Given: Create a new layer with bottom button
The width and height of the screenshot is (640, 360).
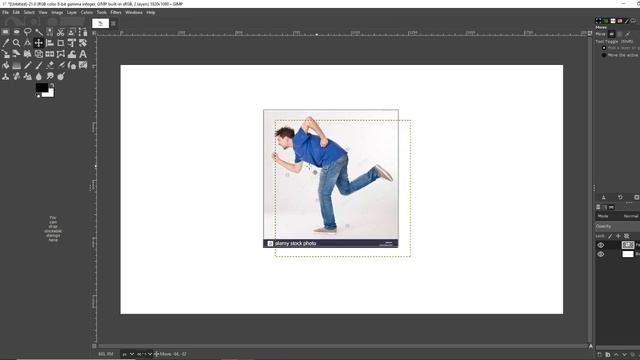Looking at the screenshot, I should [x=600, y=355].
